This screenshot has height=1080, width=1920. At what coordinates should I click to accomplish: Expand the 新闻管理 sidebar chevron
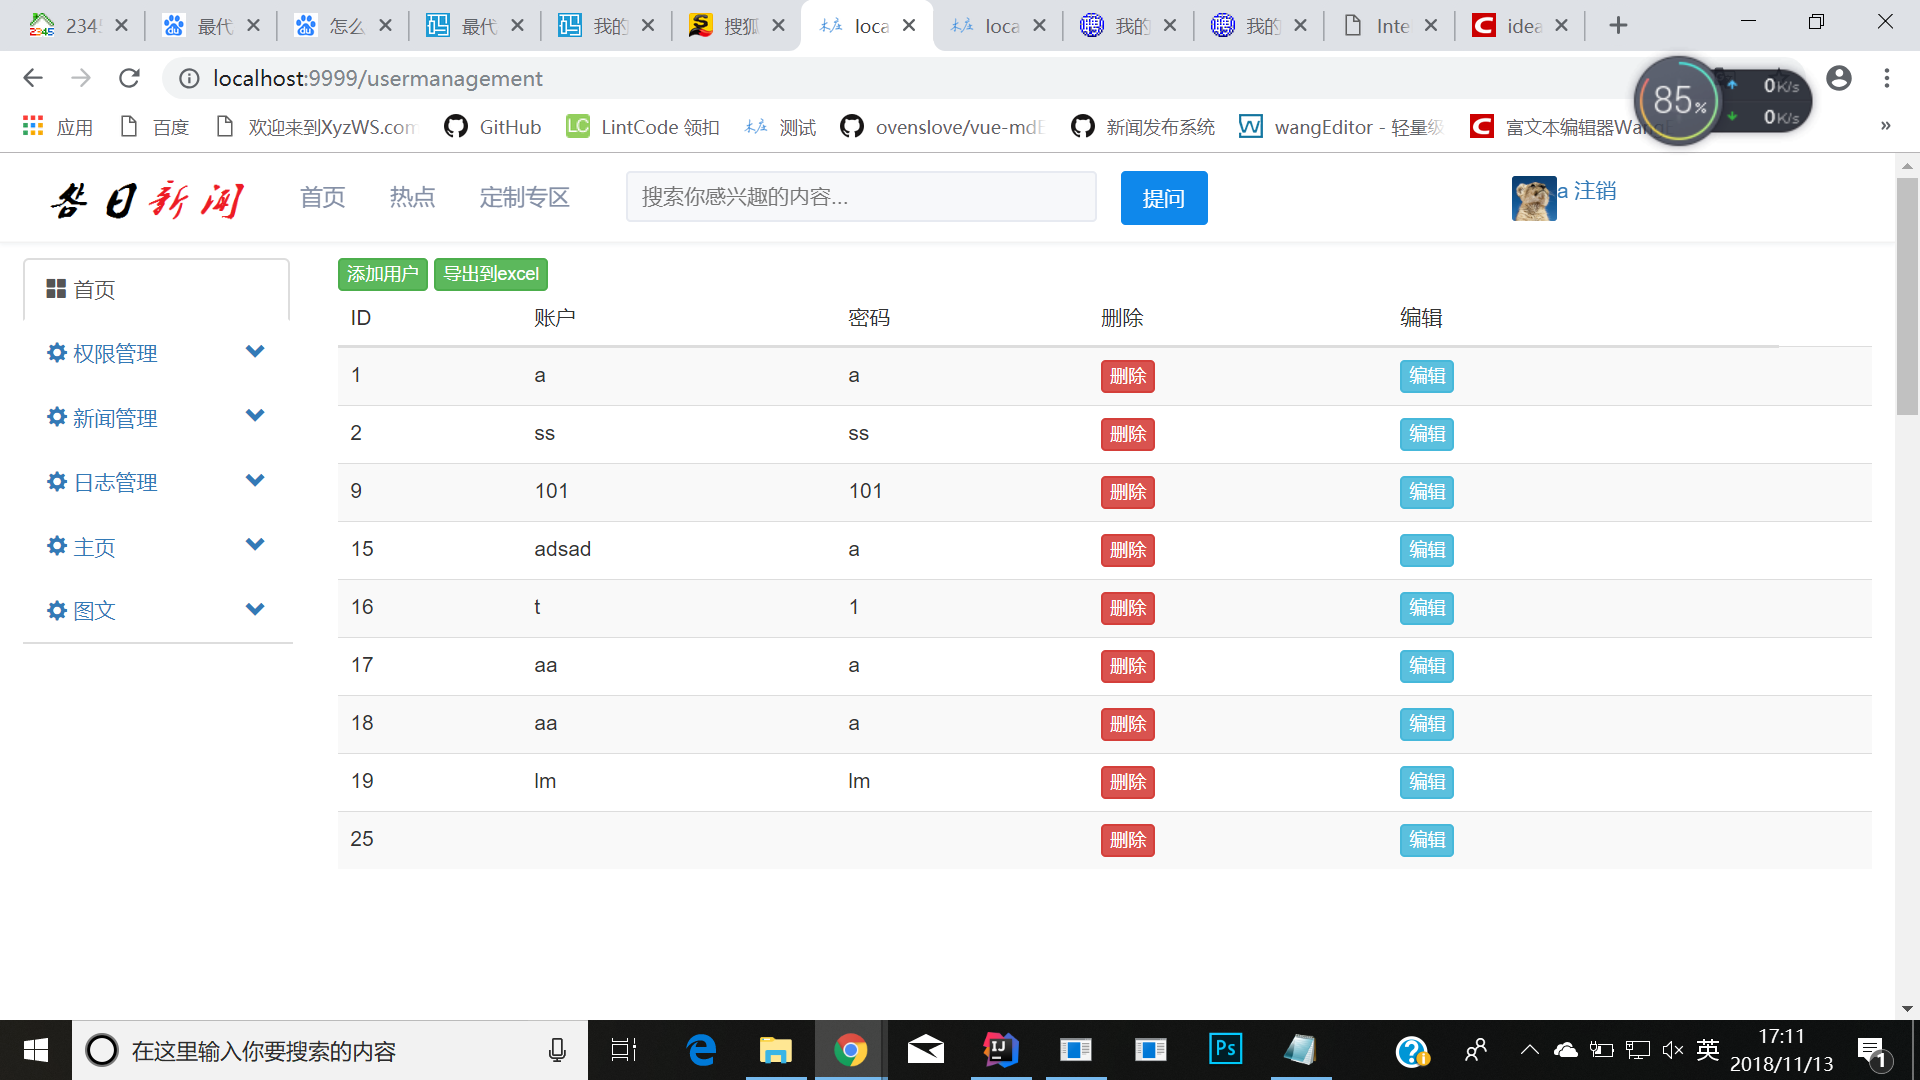click(x=255, y=416)
